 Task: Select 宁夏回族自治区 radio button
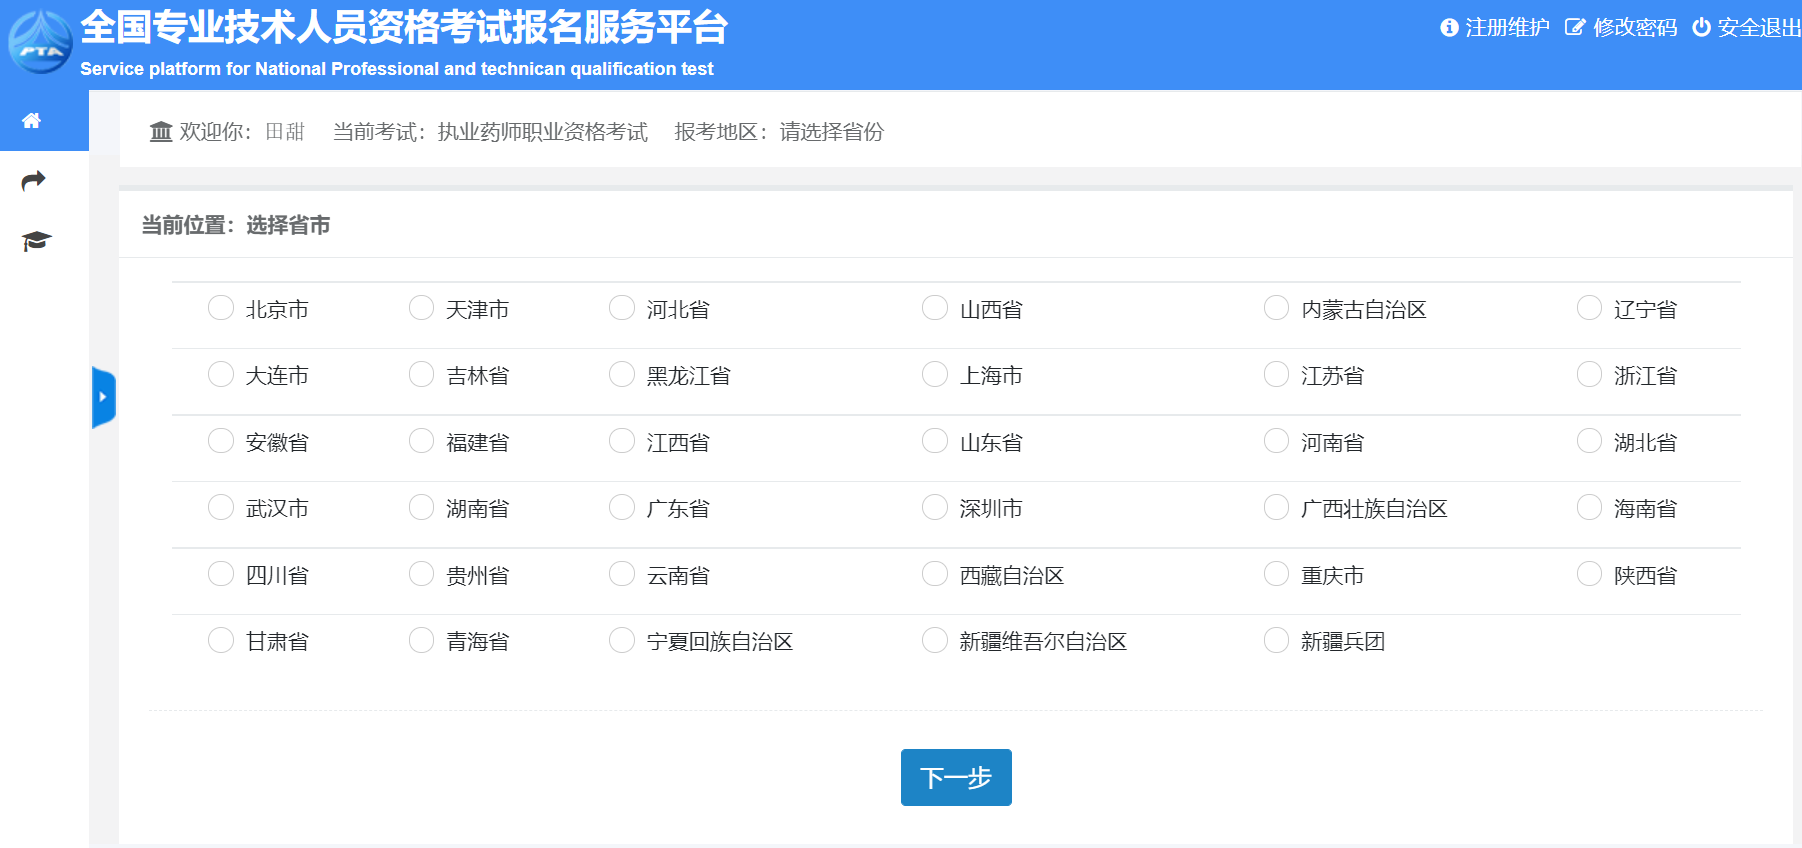click(622, 640)
